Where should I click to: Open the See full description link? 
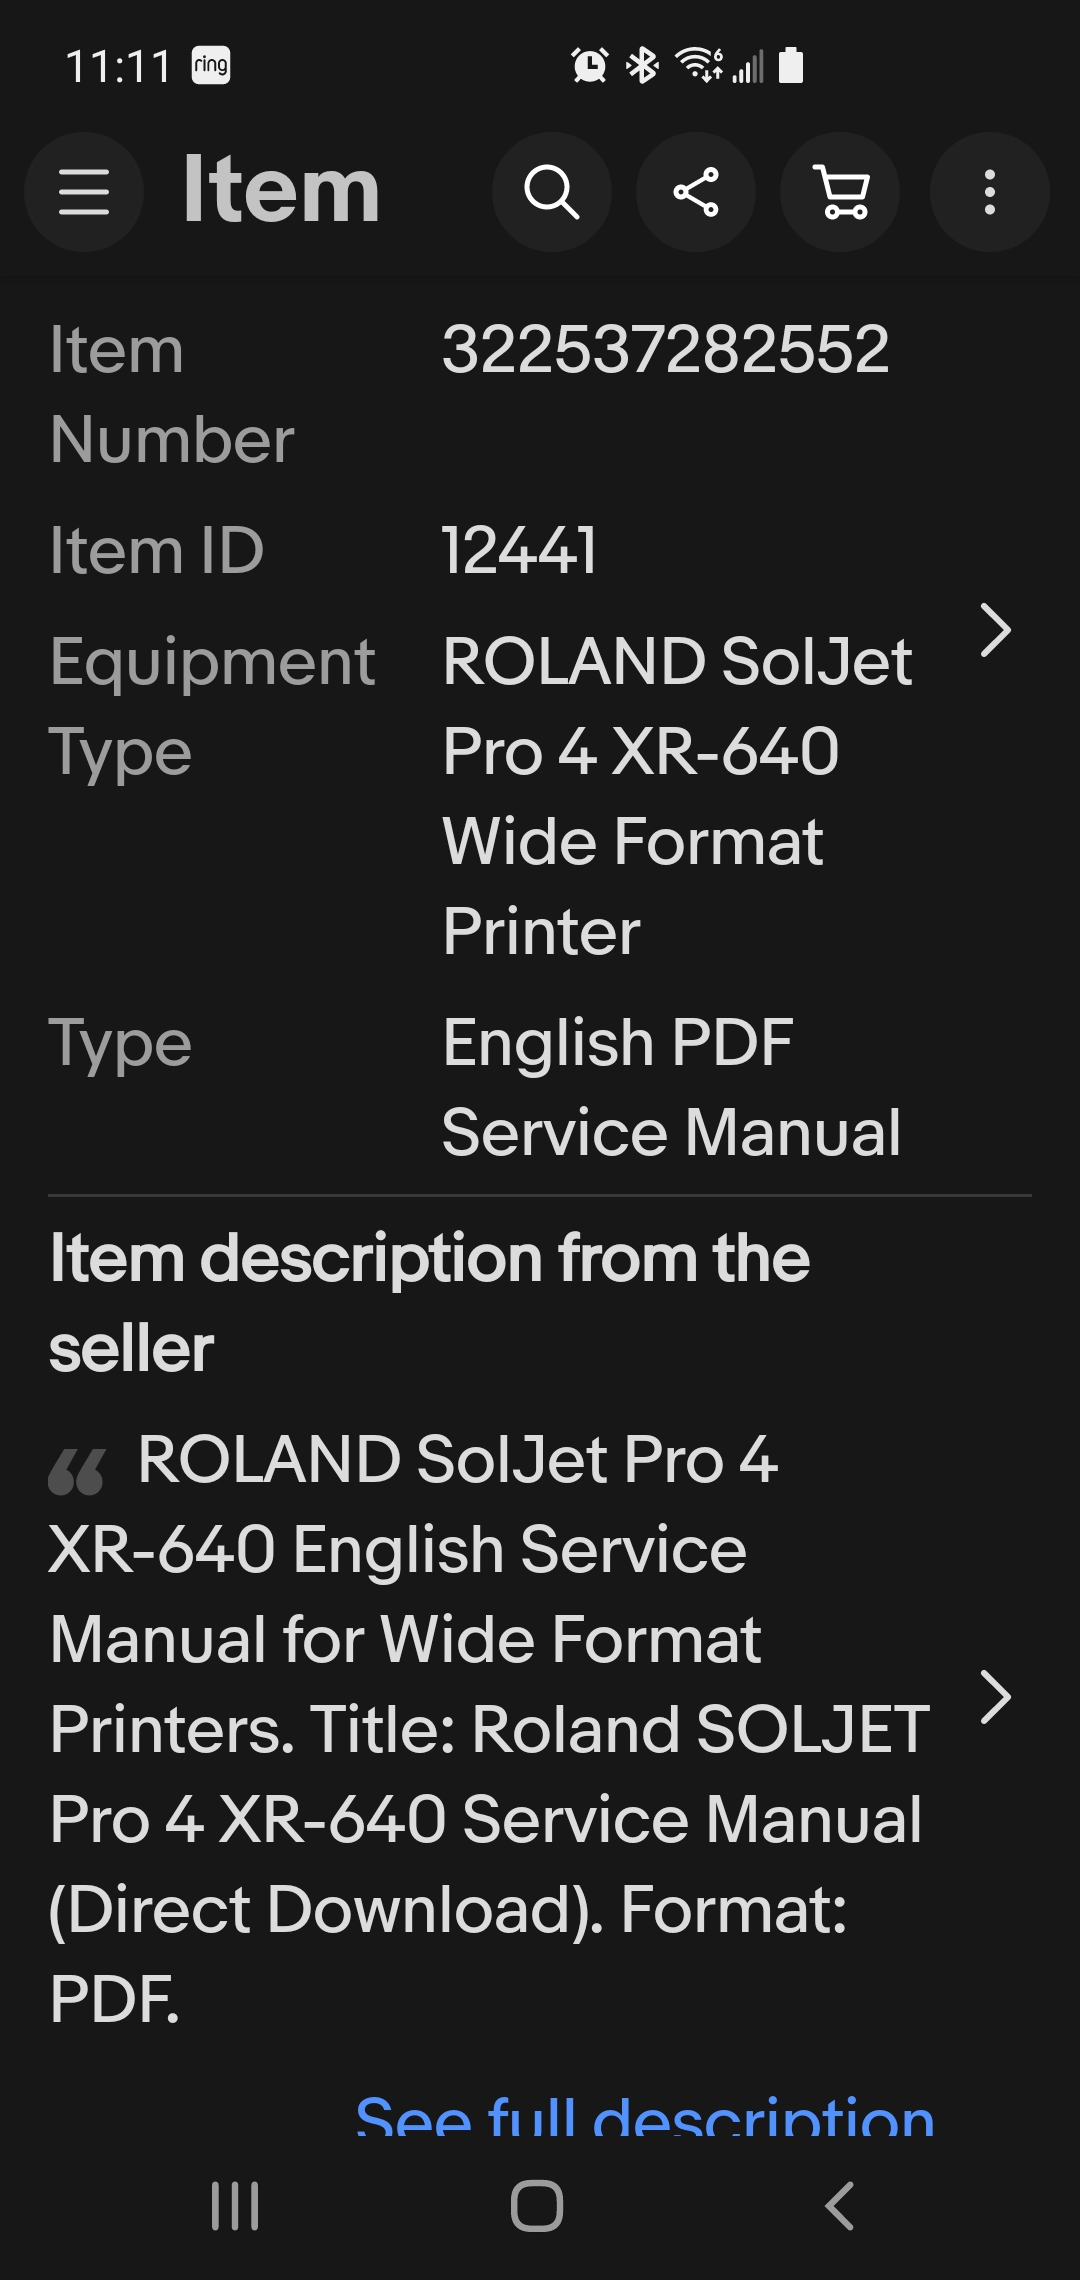[x=645, y=2112]
